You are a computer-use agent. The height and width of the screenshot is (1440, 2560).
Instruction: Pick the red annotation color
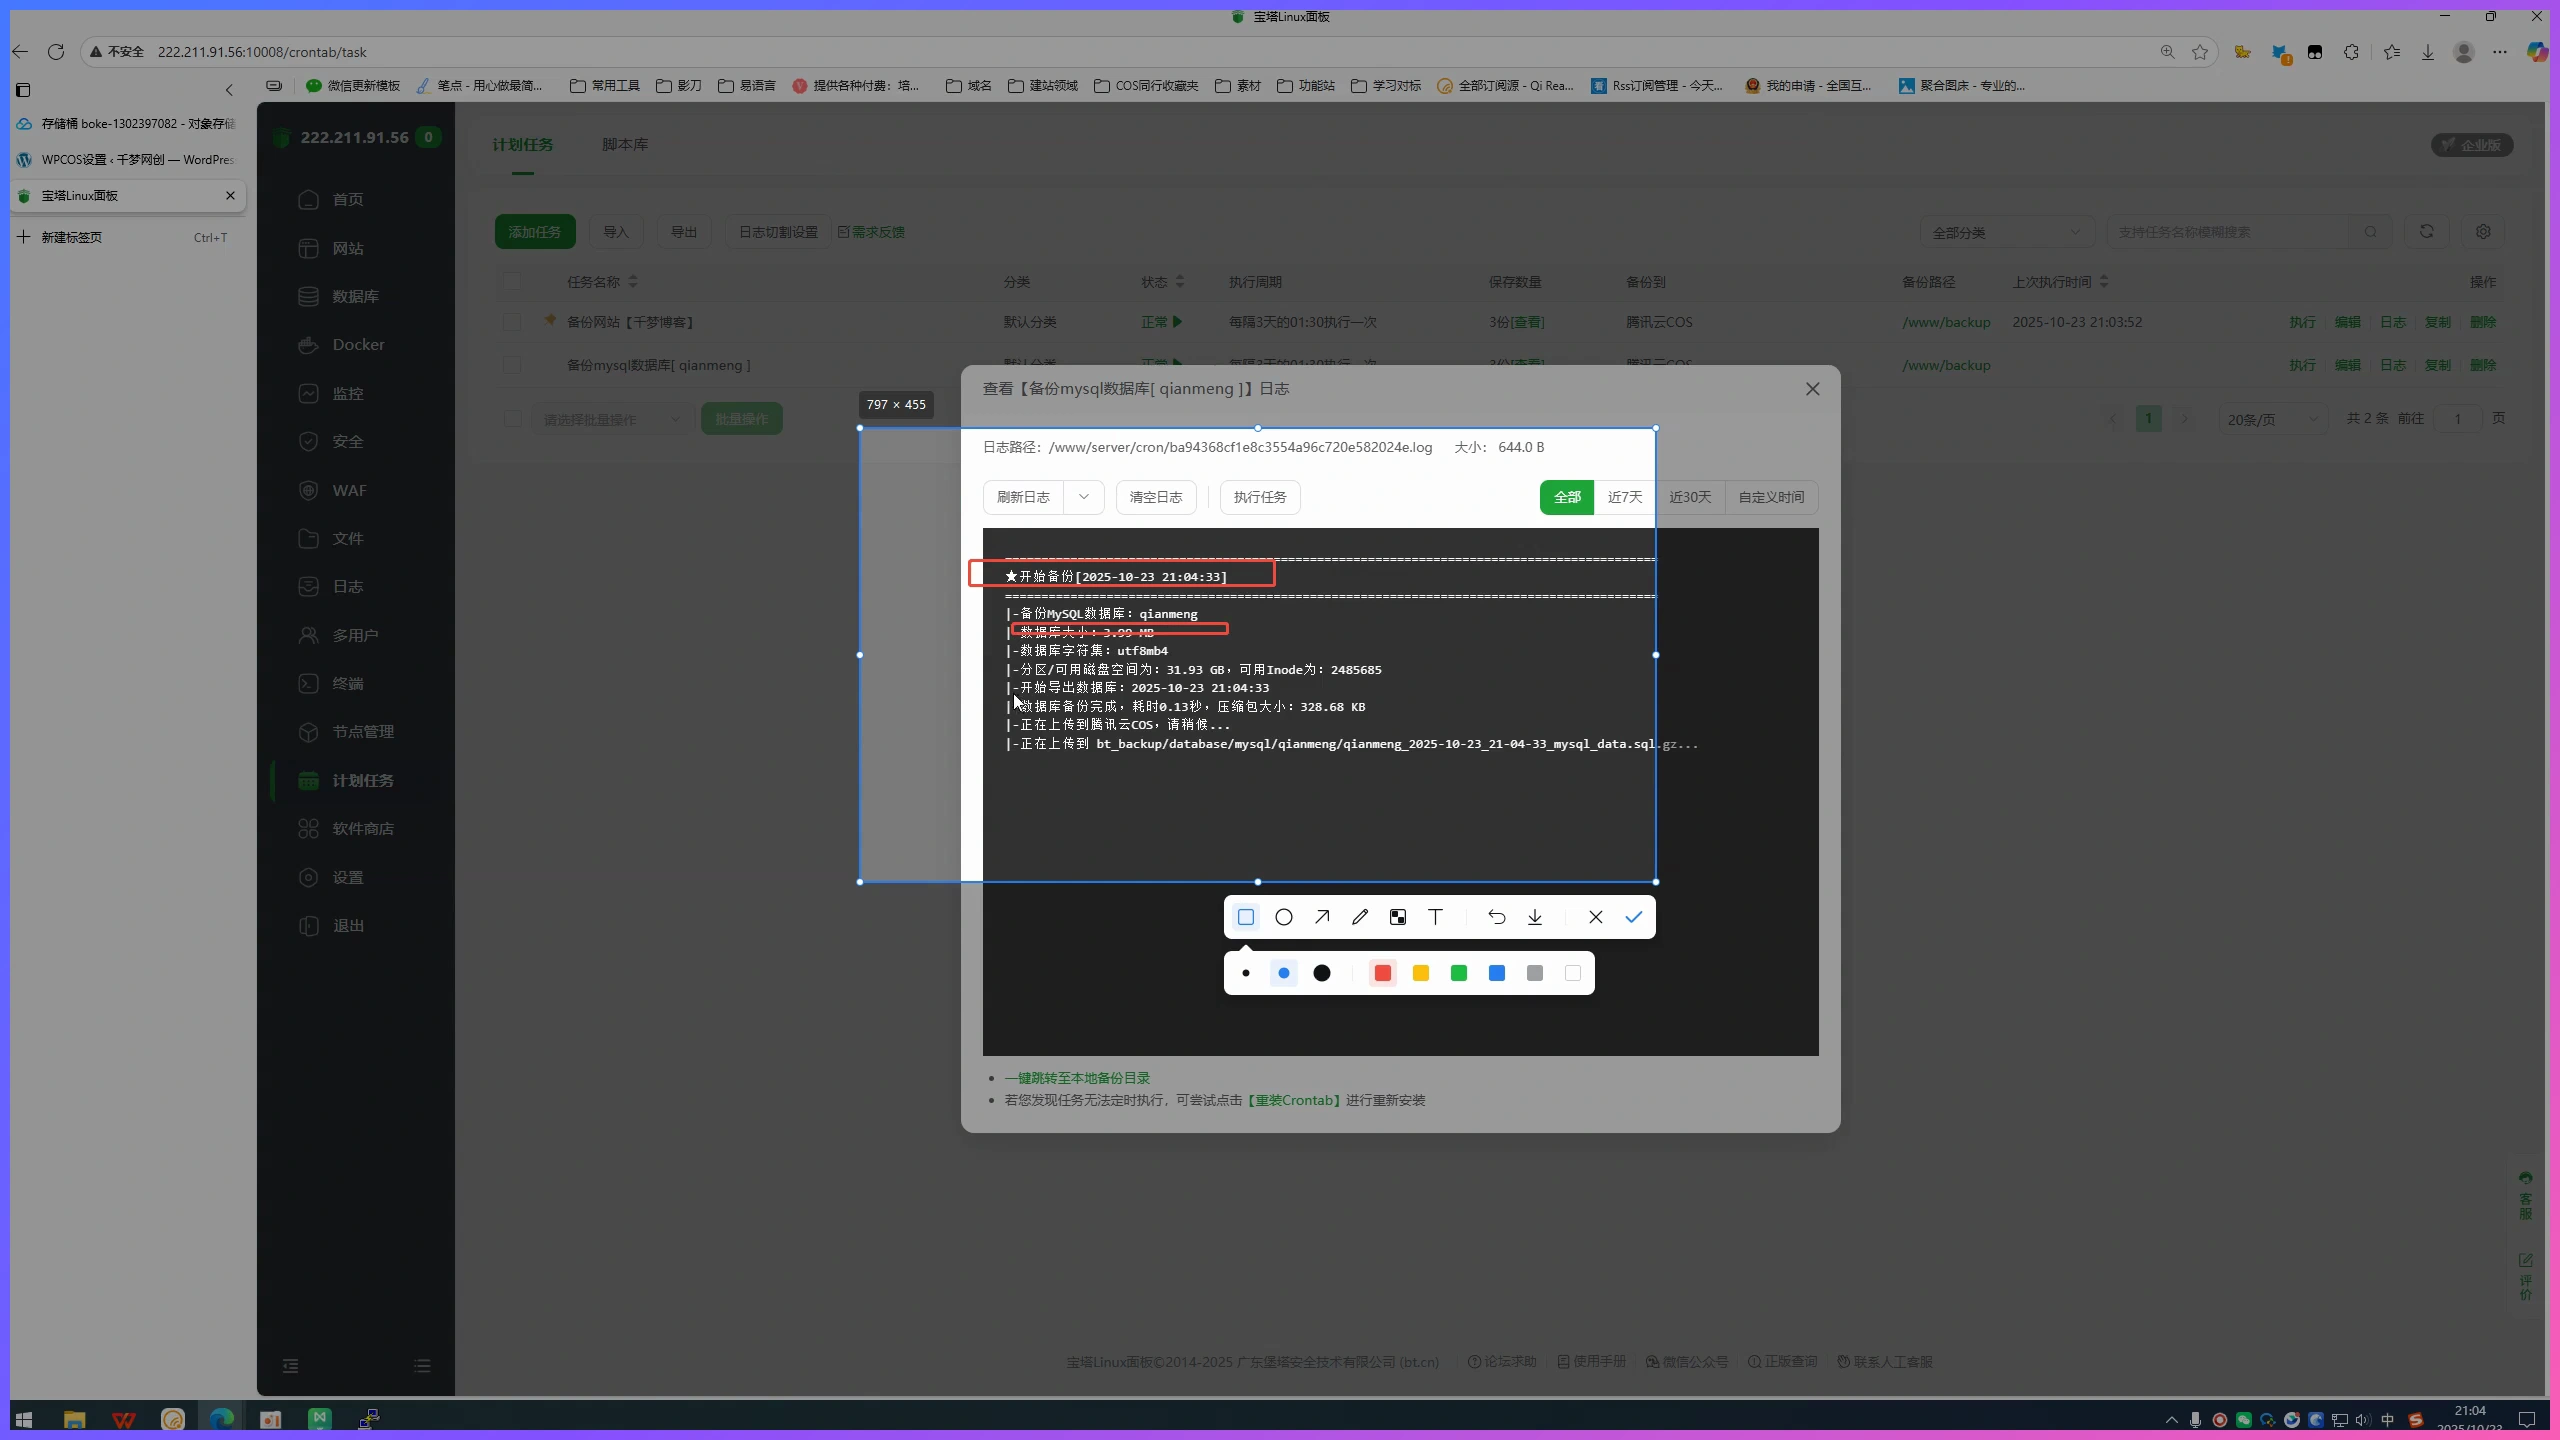[x=1383, y=973]
